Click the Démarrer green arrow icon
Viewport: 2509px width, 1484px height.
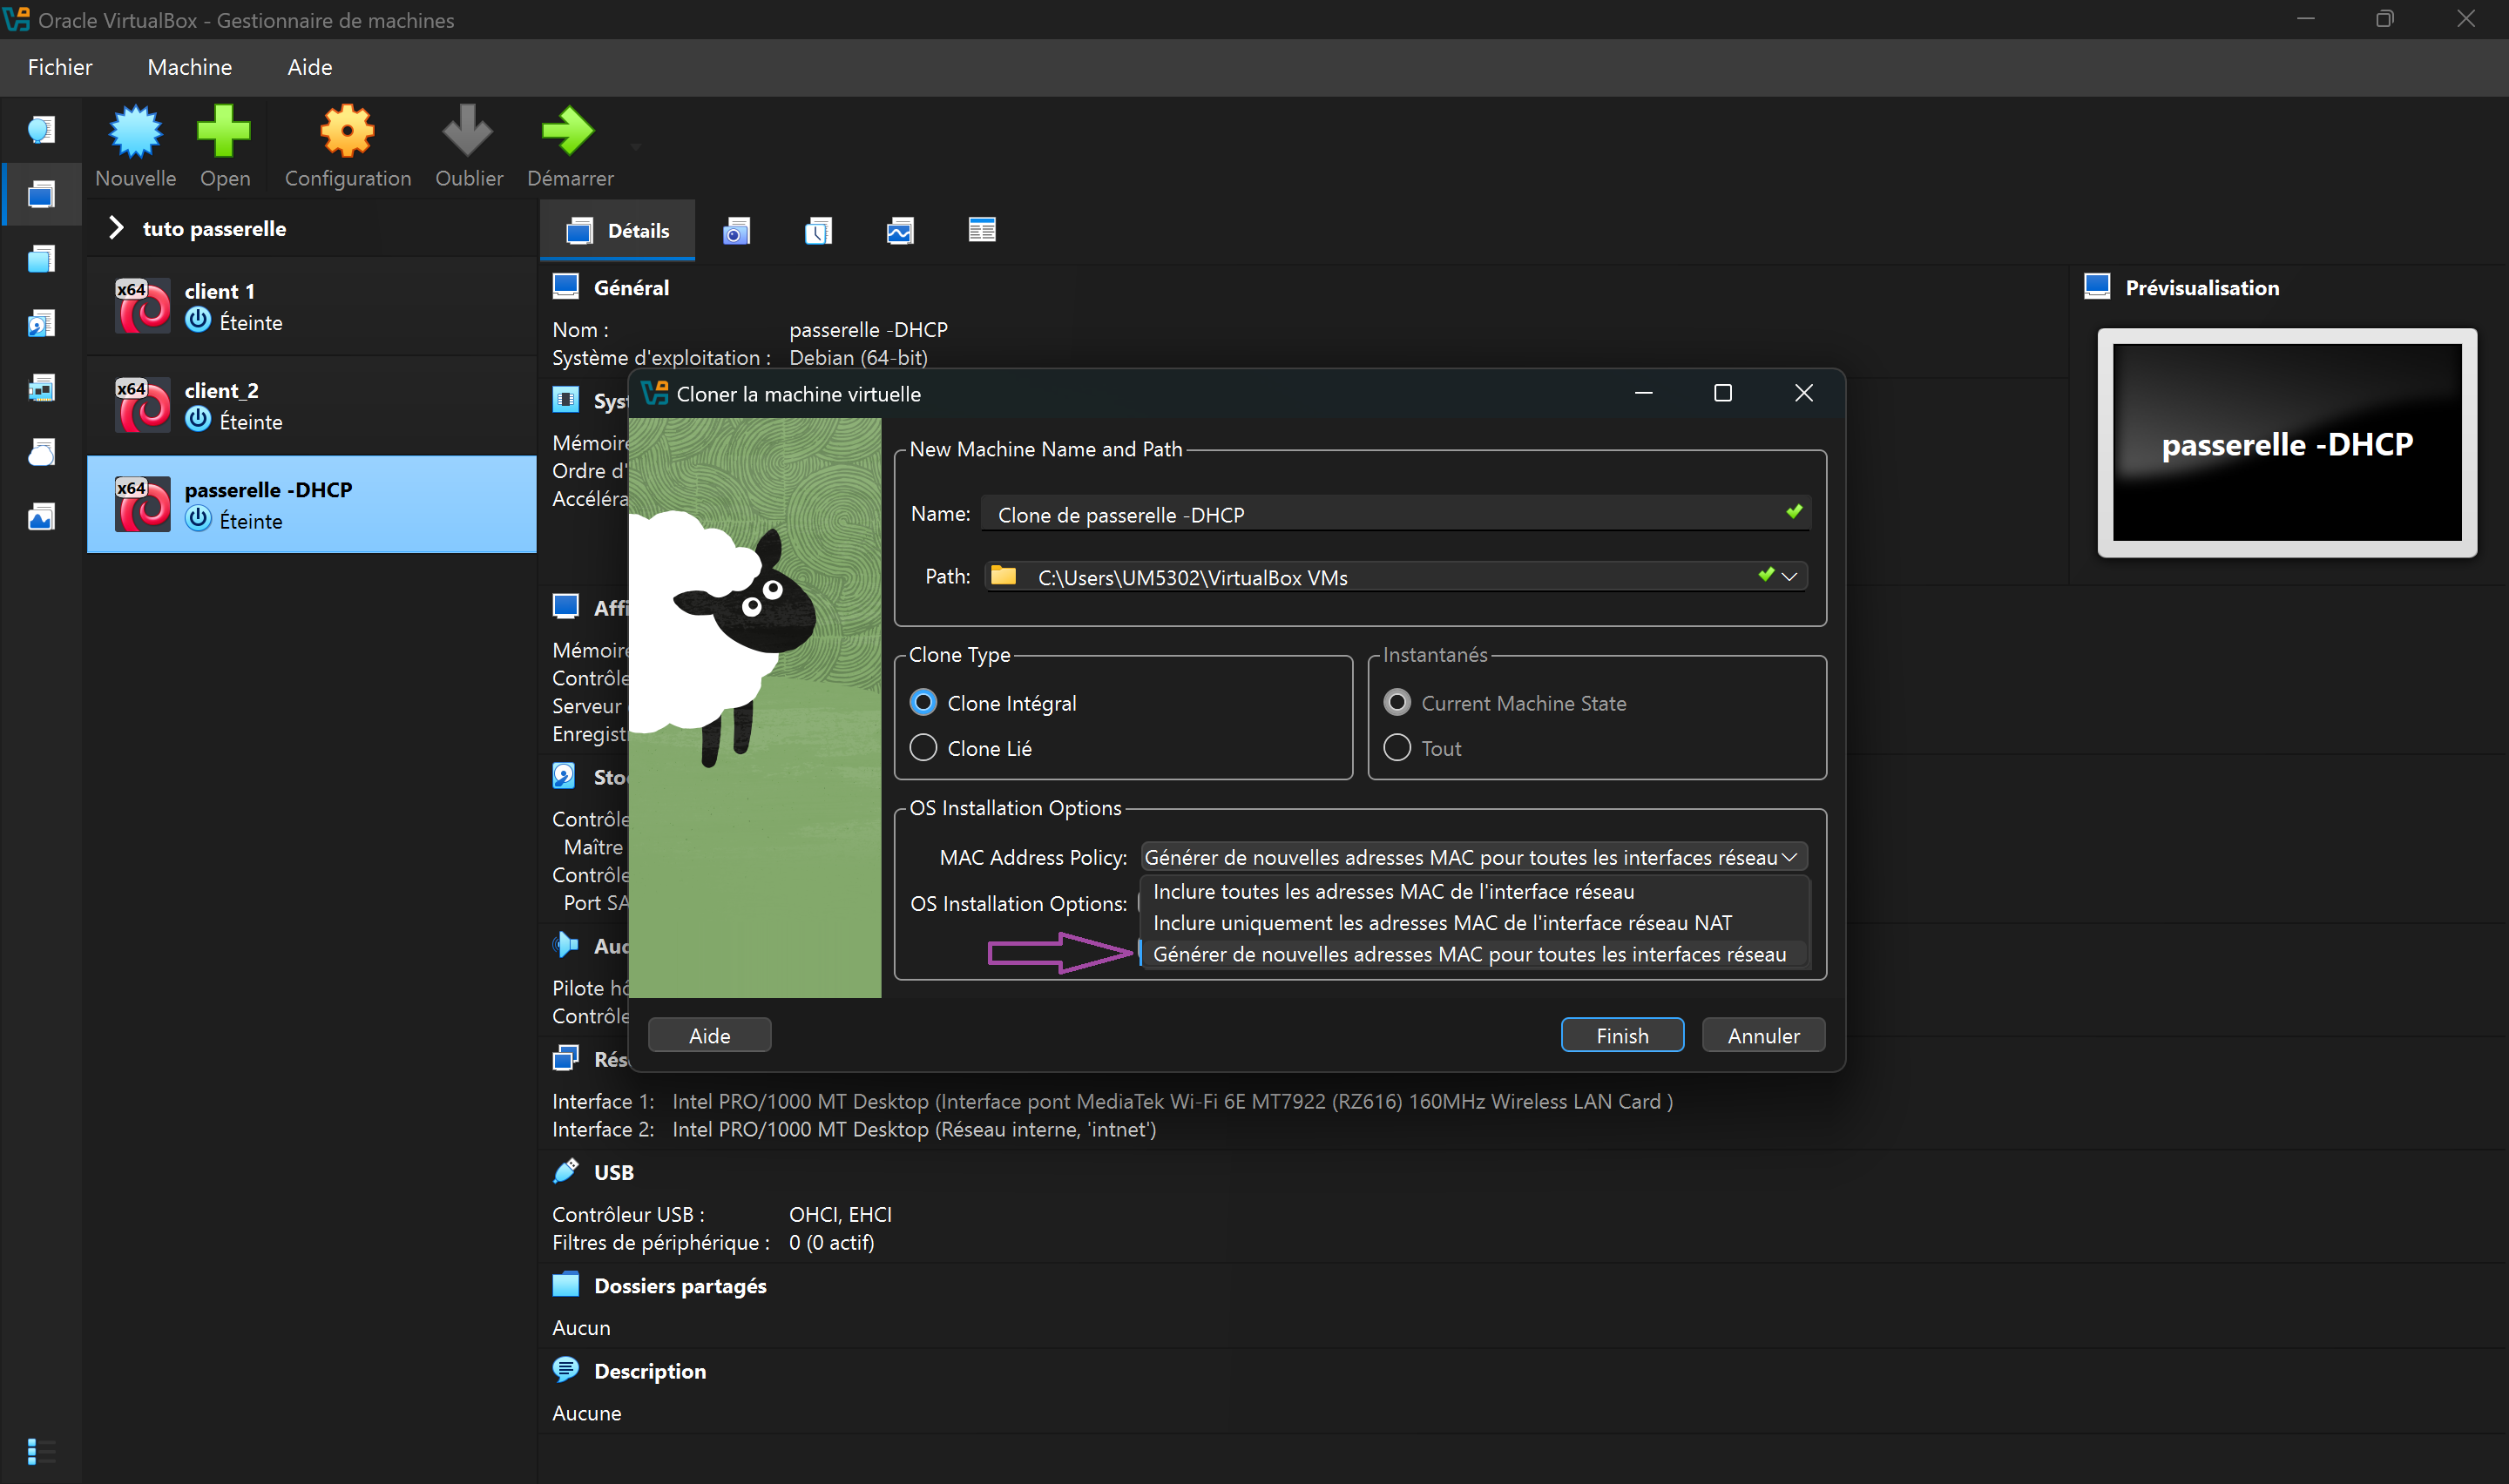568,132
